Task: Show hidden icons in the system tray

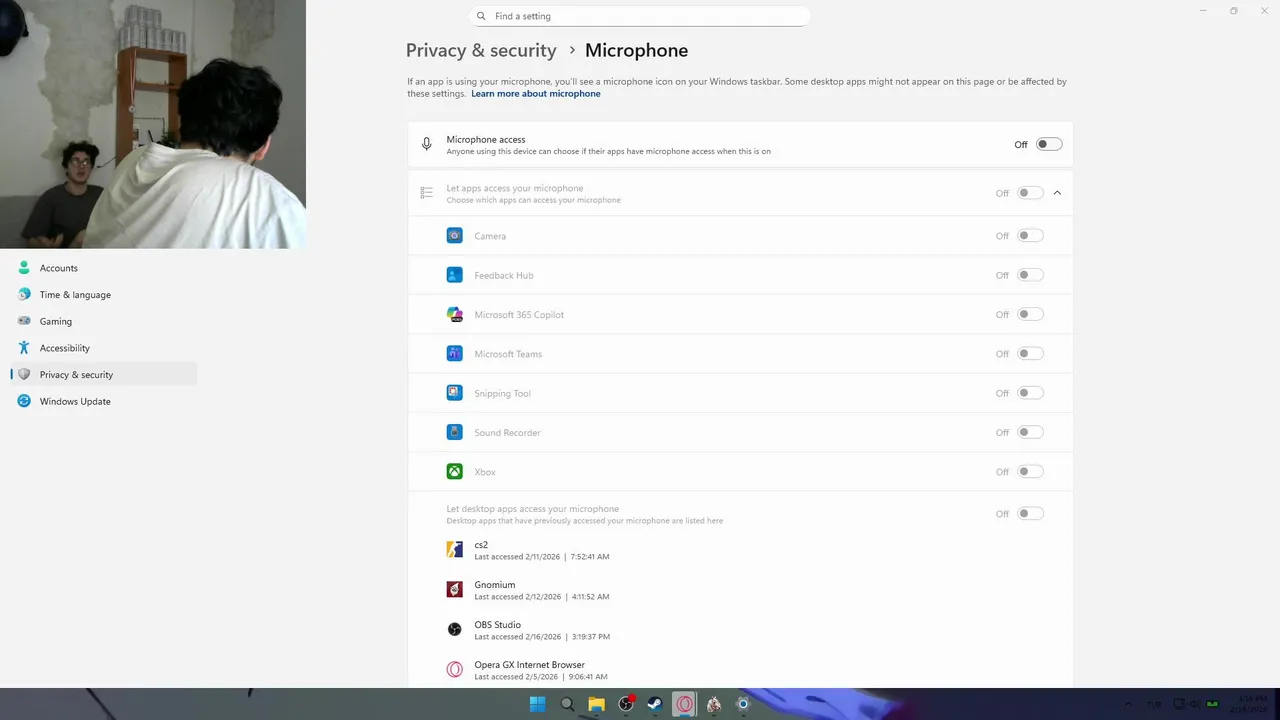Action: 1128,704
